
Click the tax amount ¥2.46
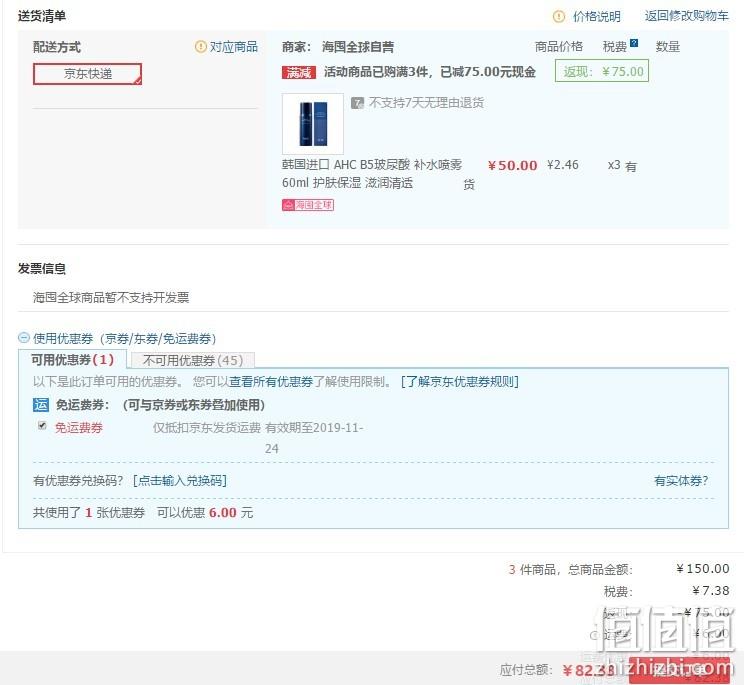point(563,165)
